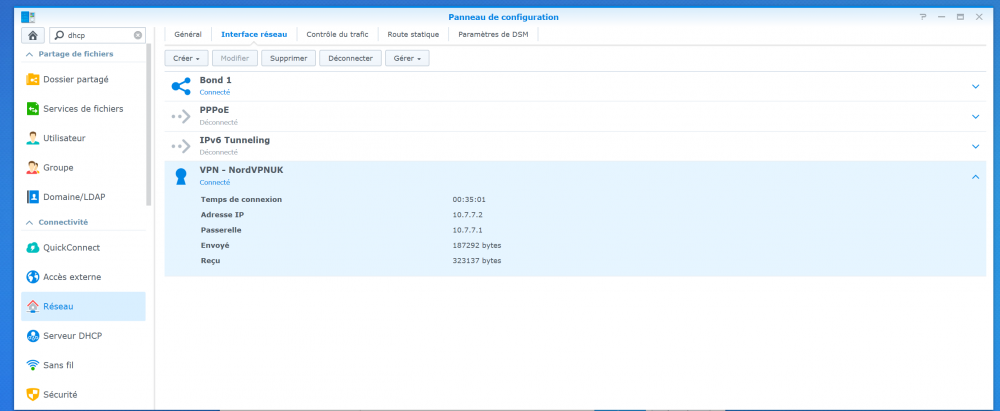Collapse the Partage de fichiers section
This screenshot has height=411, width=1000.
[x=29, y=54]
